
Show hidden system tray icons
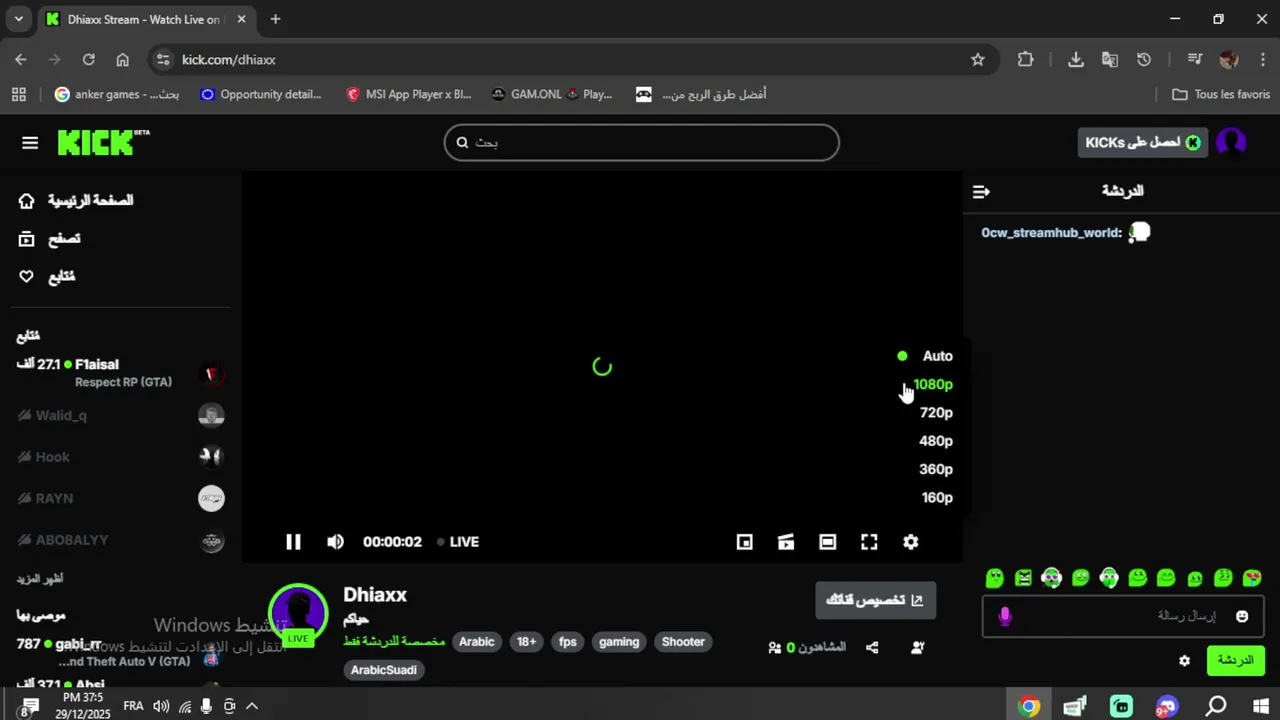click(252, 706)
